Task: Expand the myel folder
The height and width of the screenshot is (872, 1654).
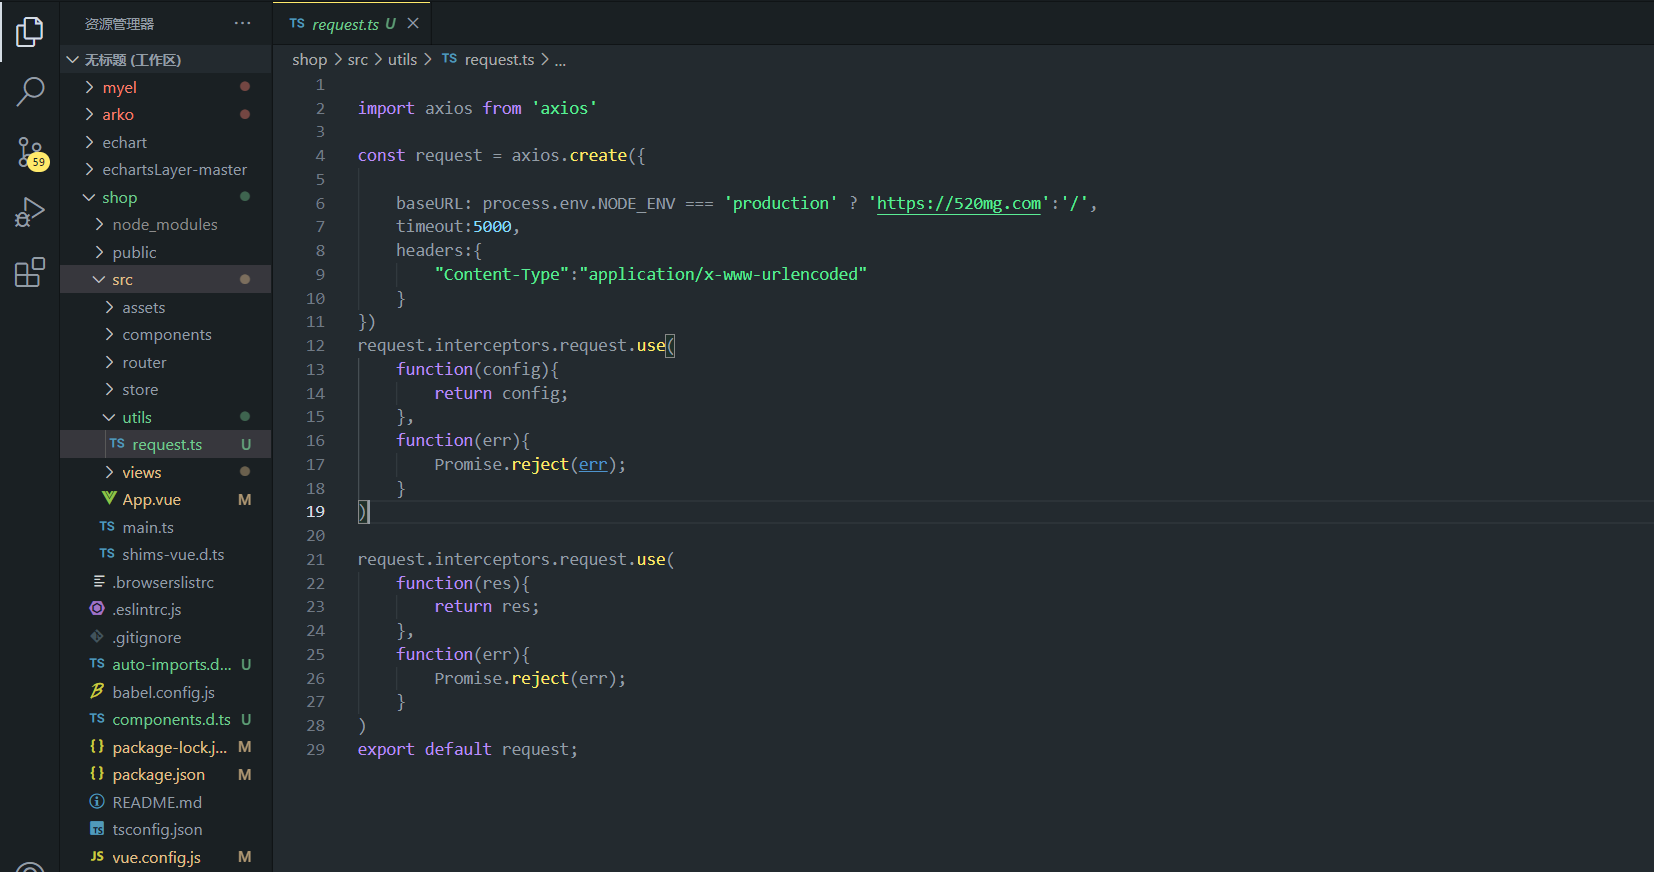Action: click(x=166, y=87)
